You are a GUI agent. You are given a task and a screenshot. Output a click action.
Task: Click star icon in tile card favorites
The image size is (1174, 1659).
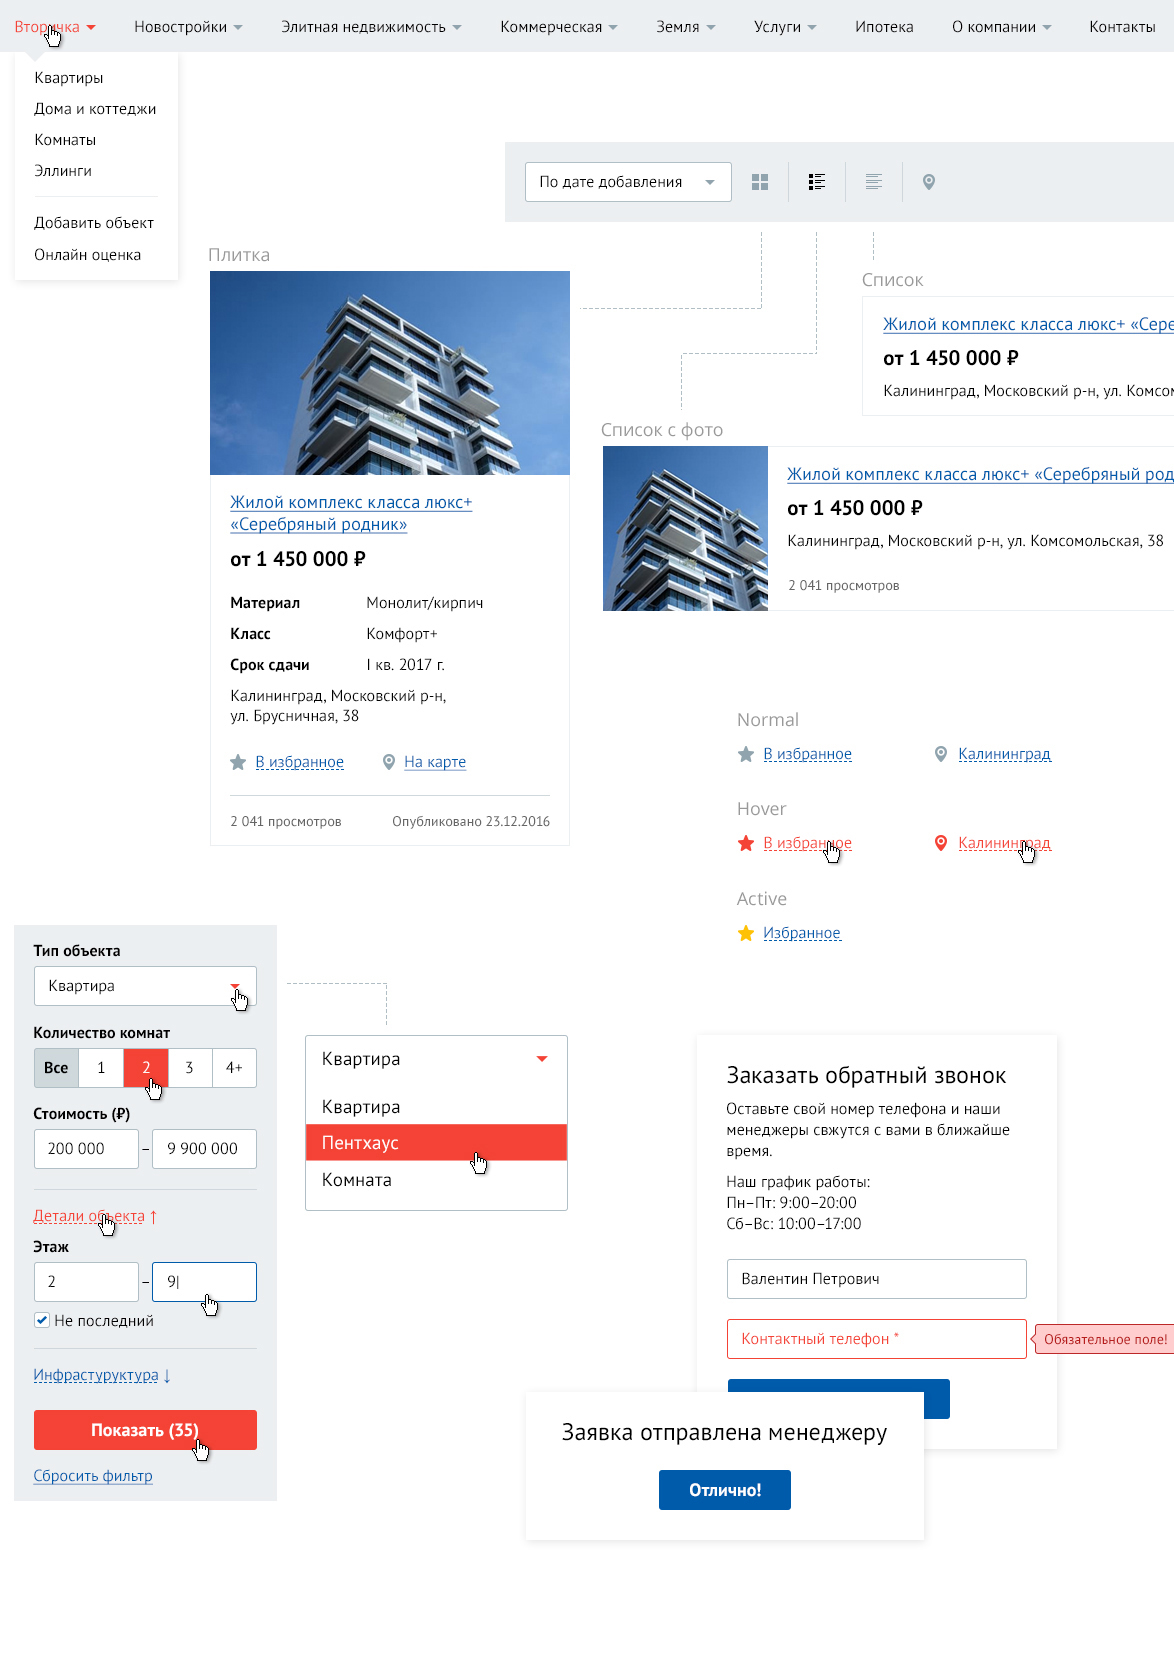(238, 762)
